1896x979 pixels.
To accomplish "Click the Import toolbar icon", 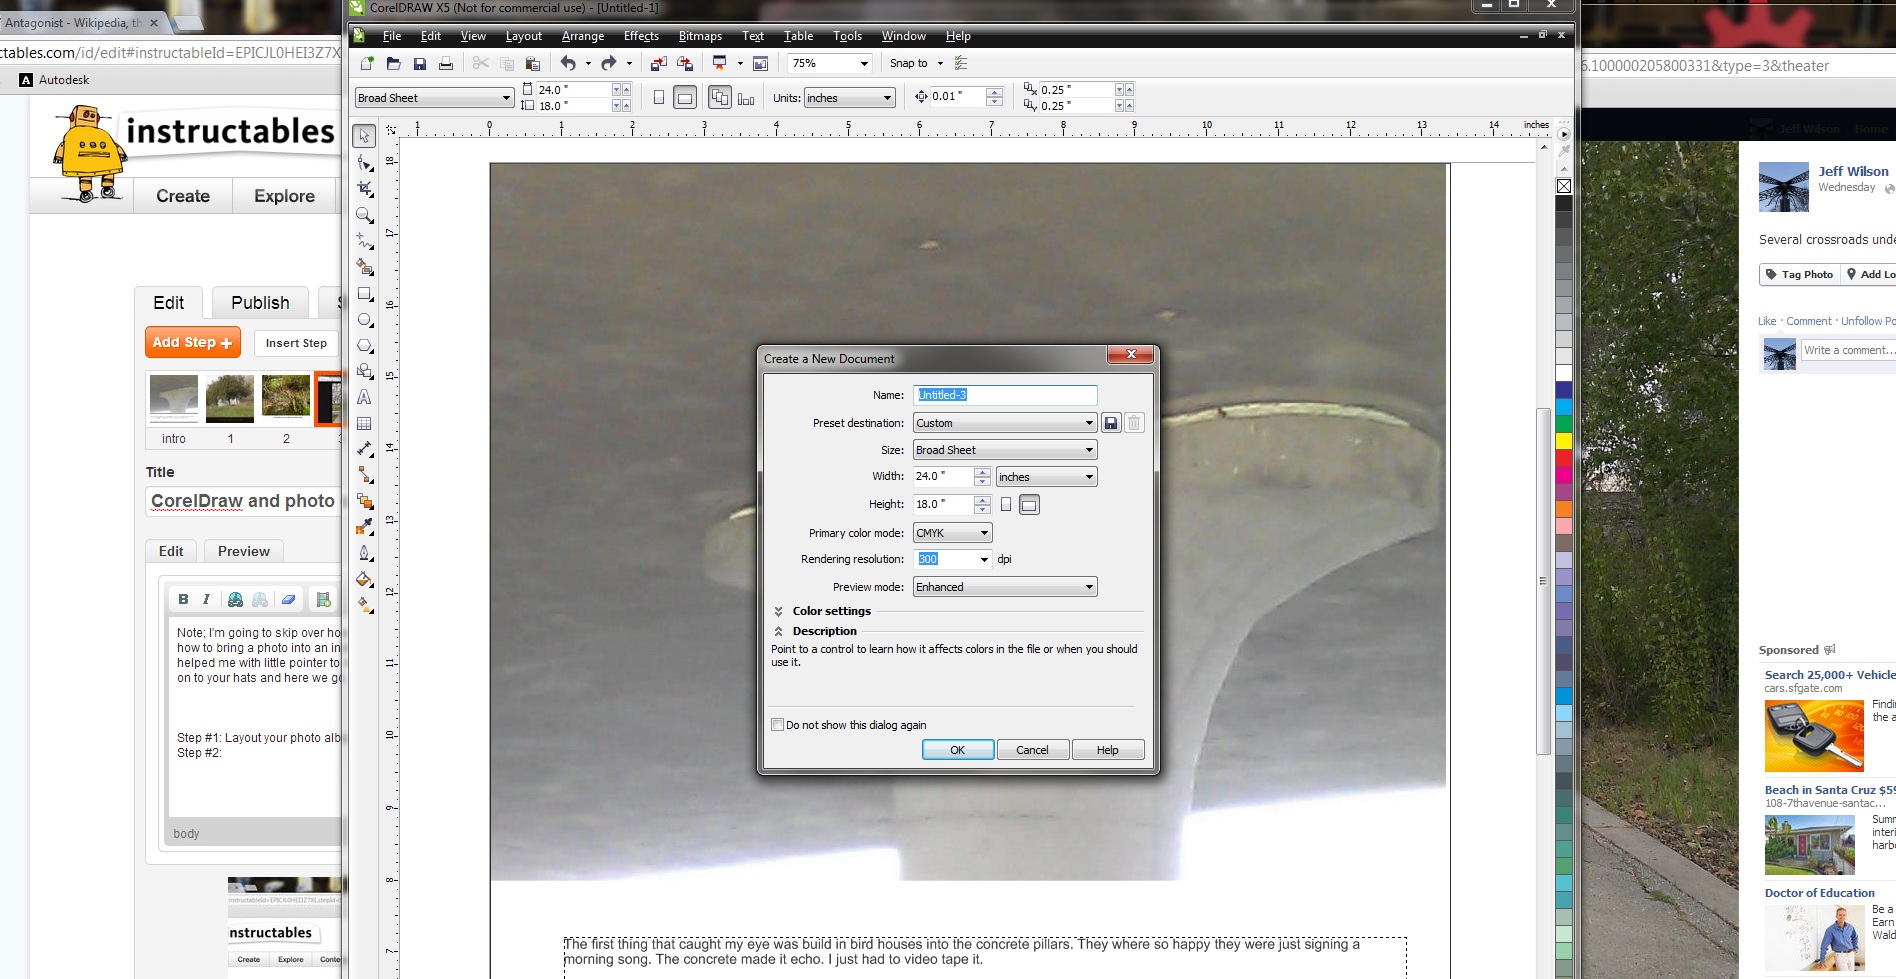I will tap(658, 63).
